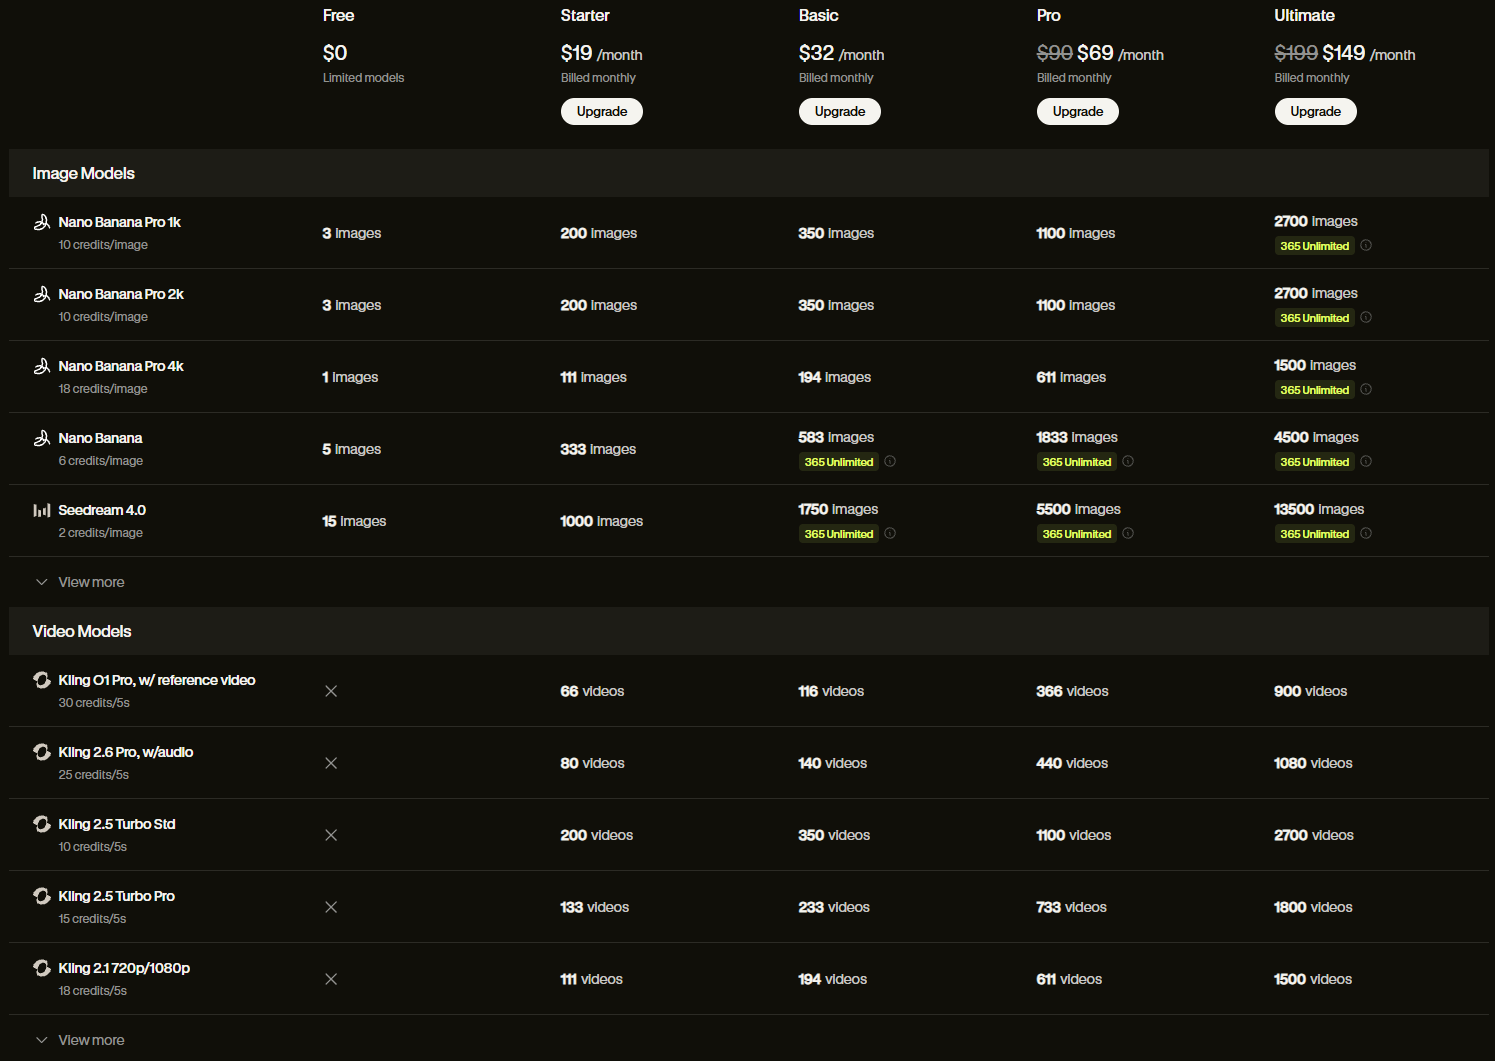Open info icon for Nano Banana Basic unlimited
The width and height of the screenshot is (1495, 1061).
(890, 461)
